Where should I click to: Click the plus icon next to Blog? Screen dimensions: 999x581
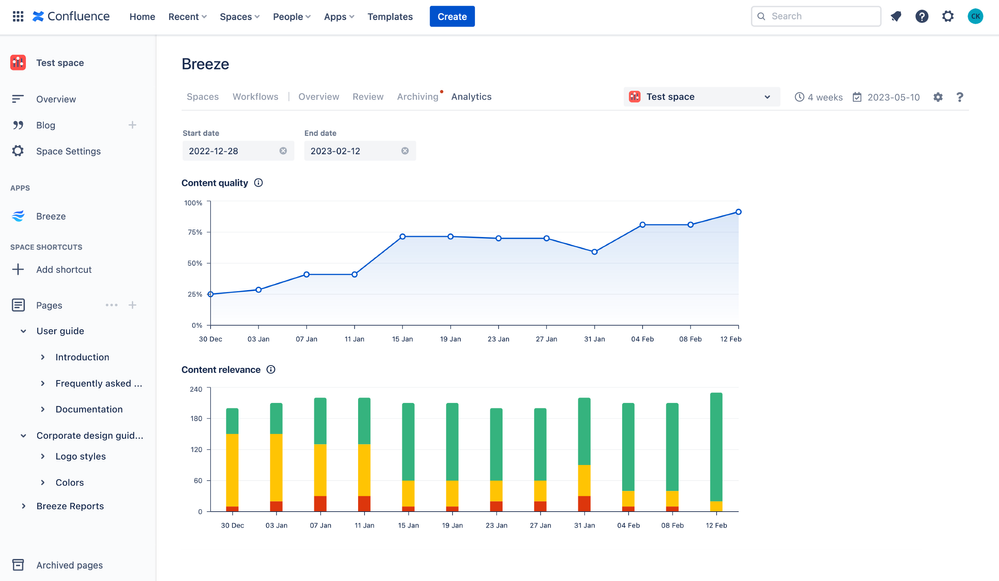(132, 125)
